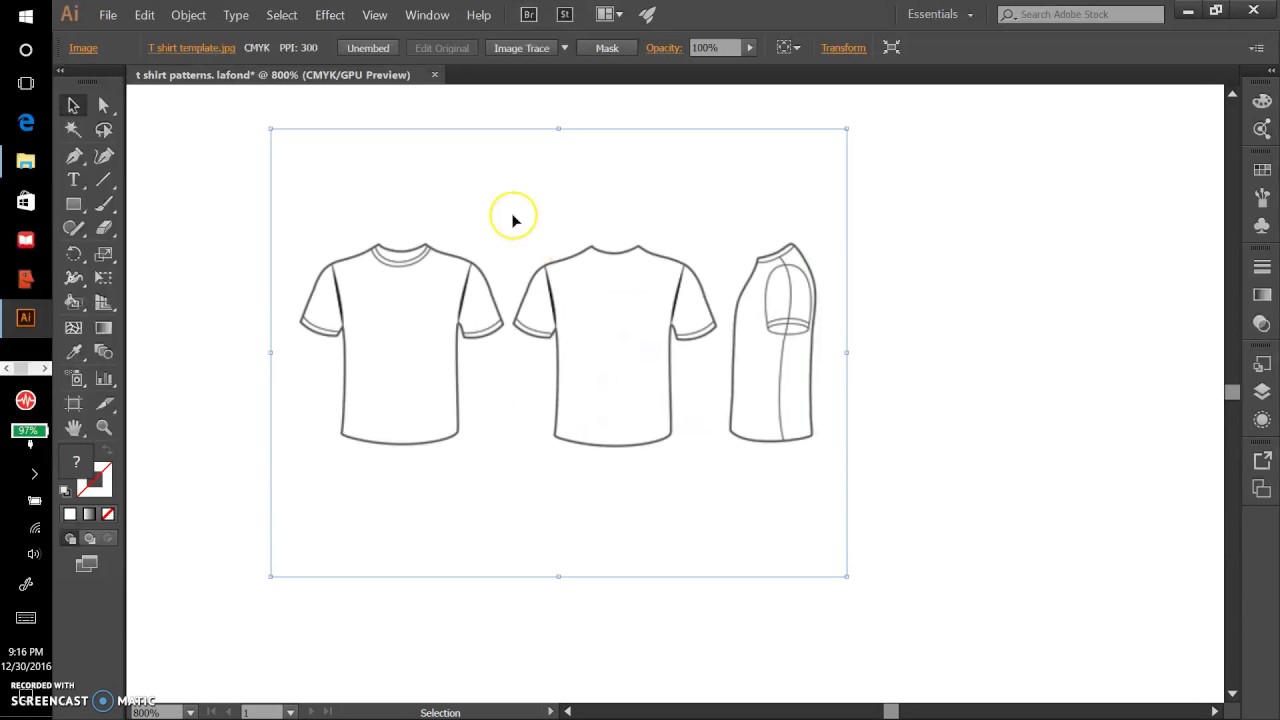Screen dimensions: 1280x720
Task: Open the Brushes panel icon
Action: pyautogui.click(x=1262, y=198)
